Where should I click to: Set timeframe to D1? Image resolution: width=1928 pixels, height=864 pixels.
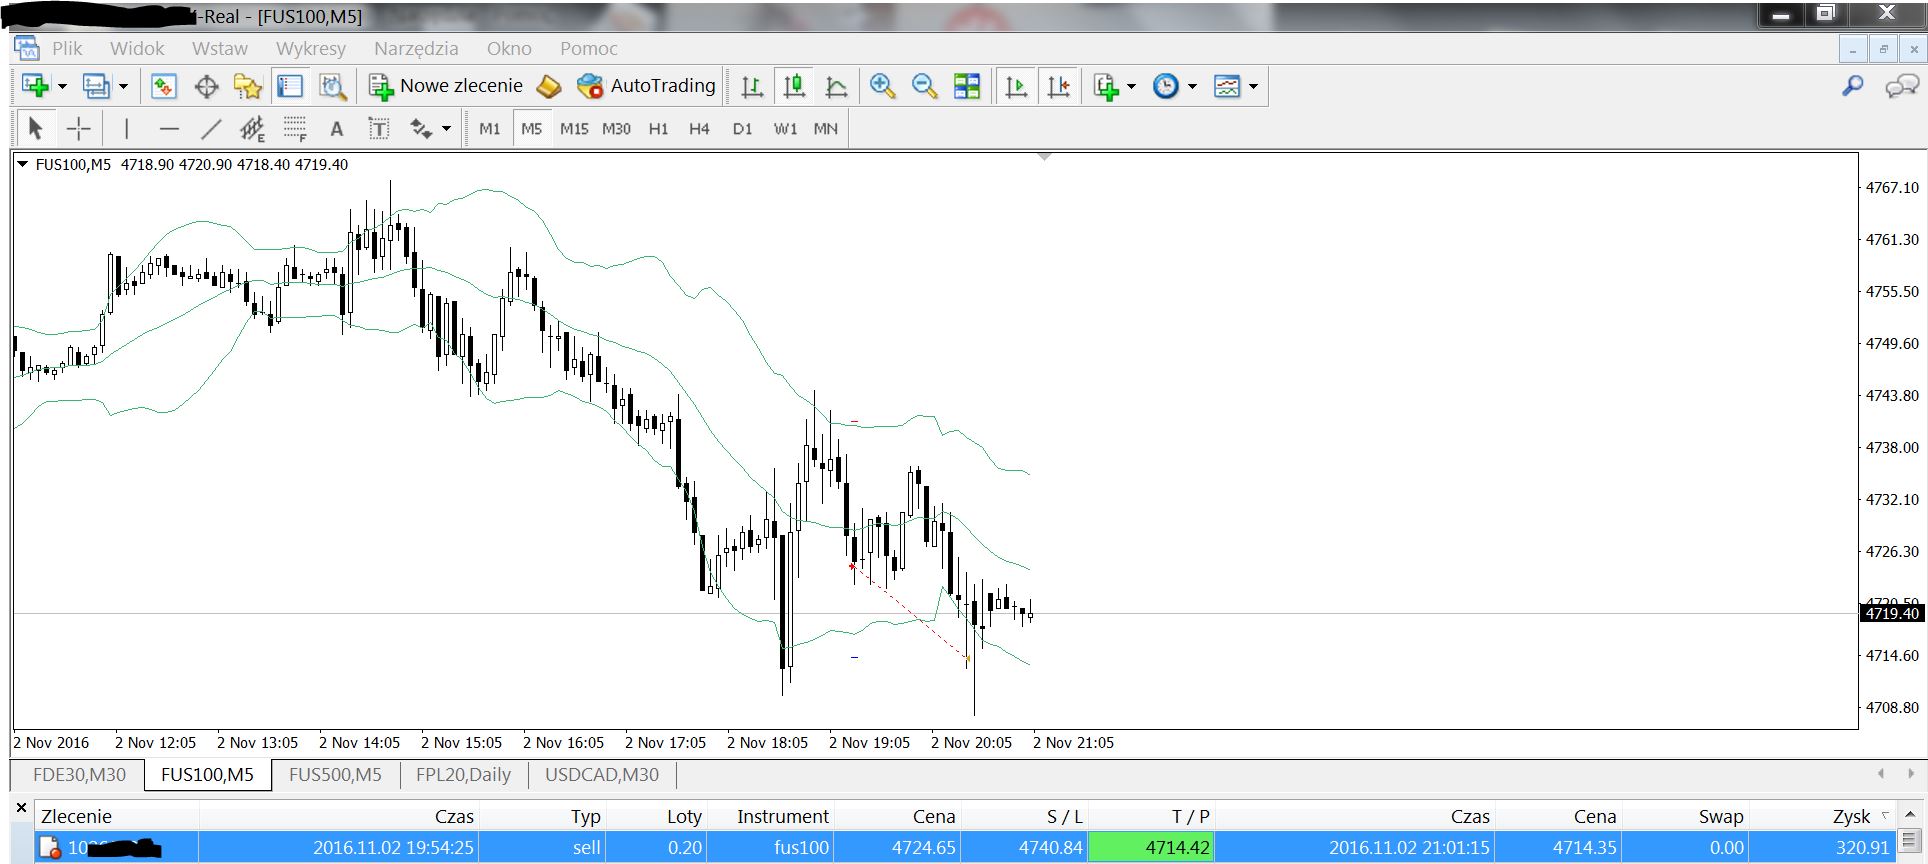(742, 128)
